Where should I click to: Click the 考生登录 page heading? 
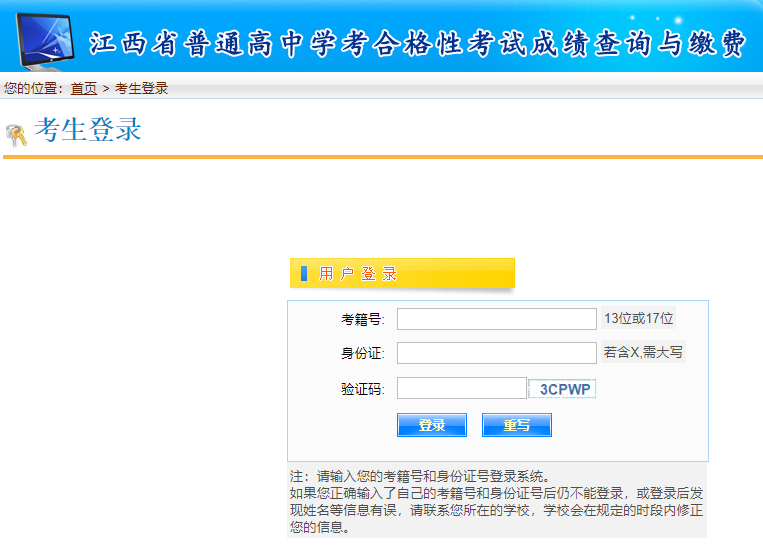pos(88,130)
